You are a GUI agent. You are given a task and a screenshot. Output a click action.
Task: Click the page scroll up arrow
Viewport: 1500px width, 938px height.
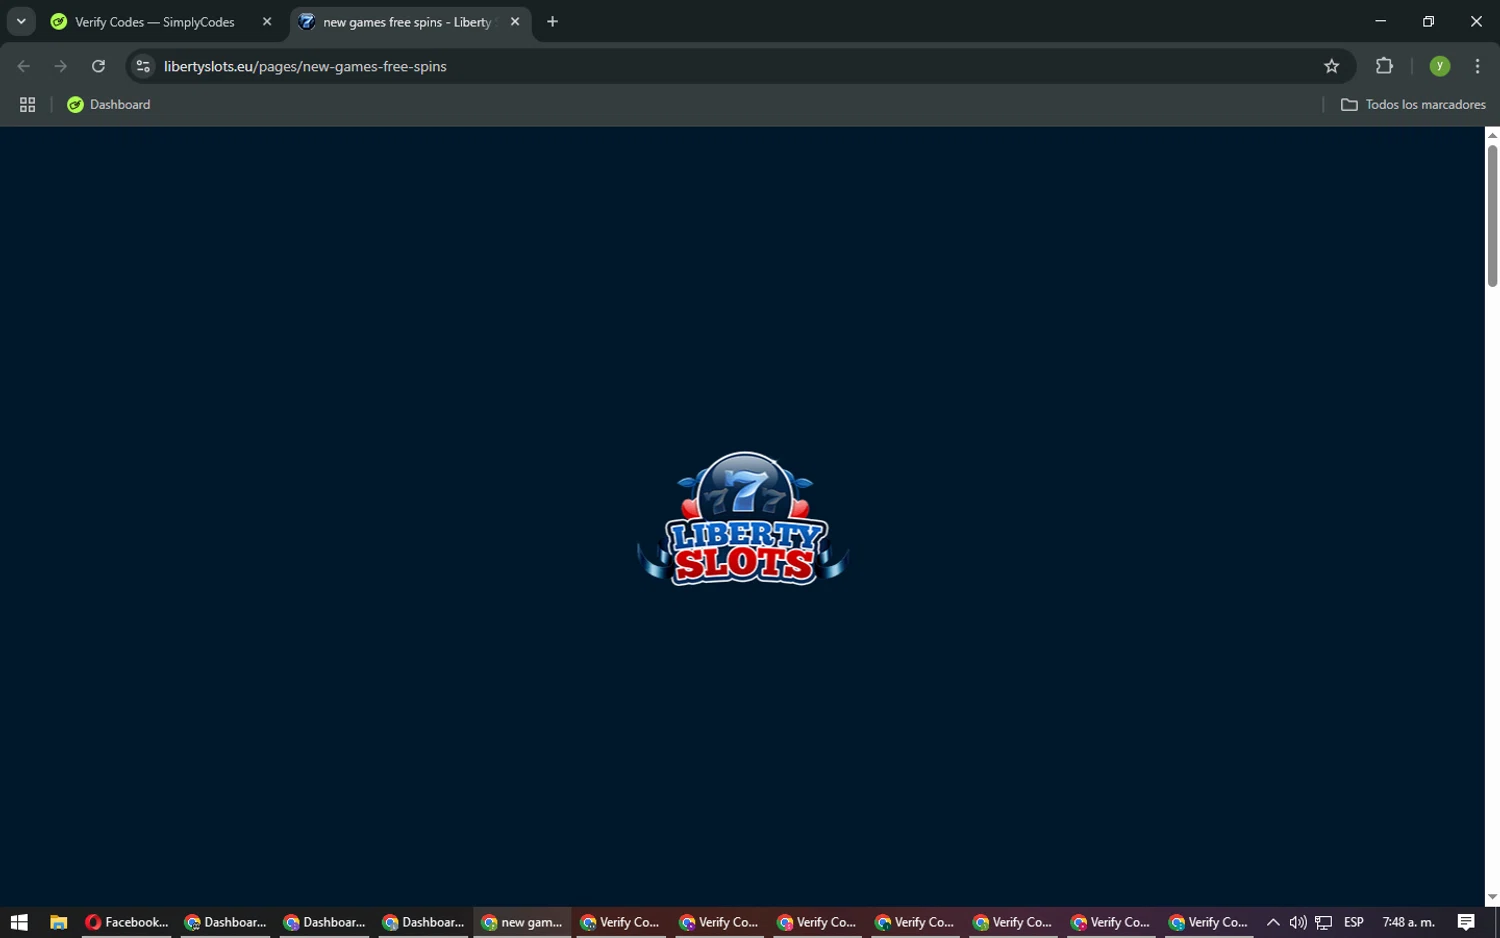pyautogui.click(x=1492, y=135)
